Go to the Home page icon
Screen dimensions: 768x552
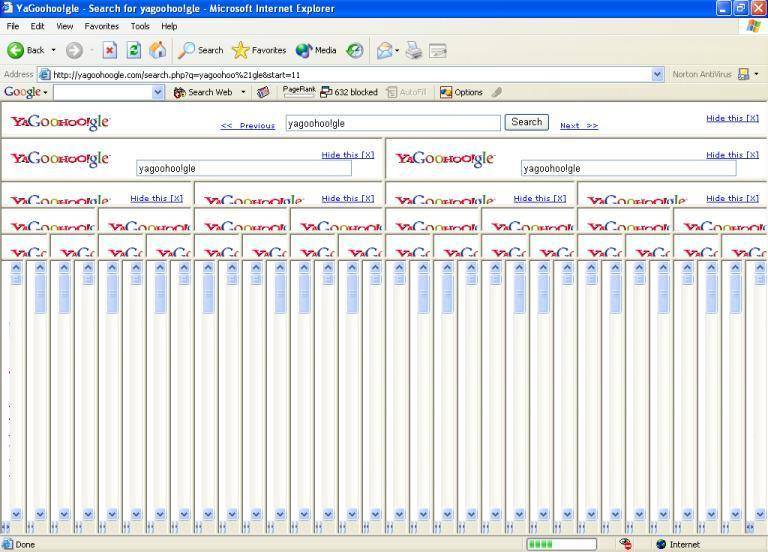click(x=158, y=50)
